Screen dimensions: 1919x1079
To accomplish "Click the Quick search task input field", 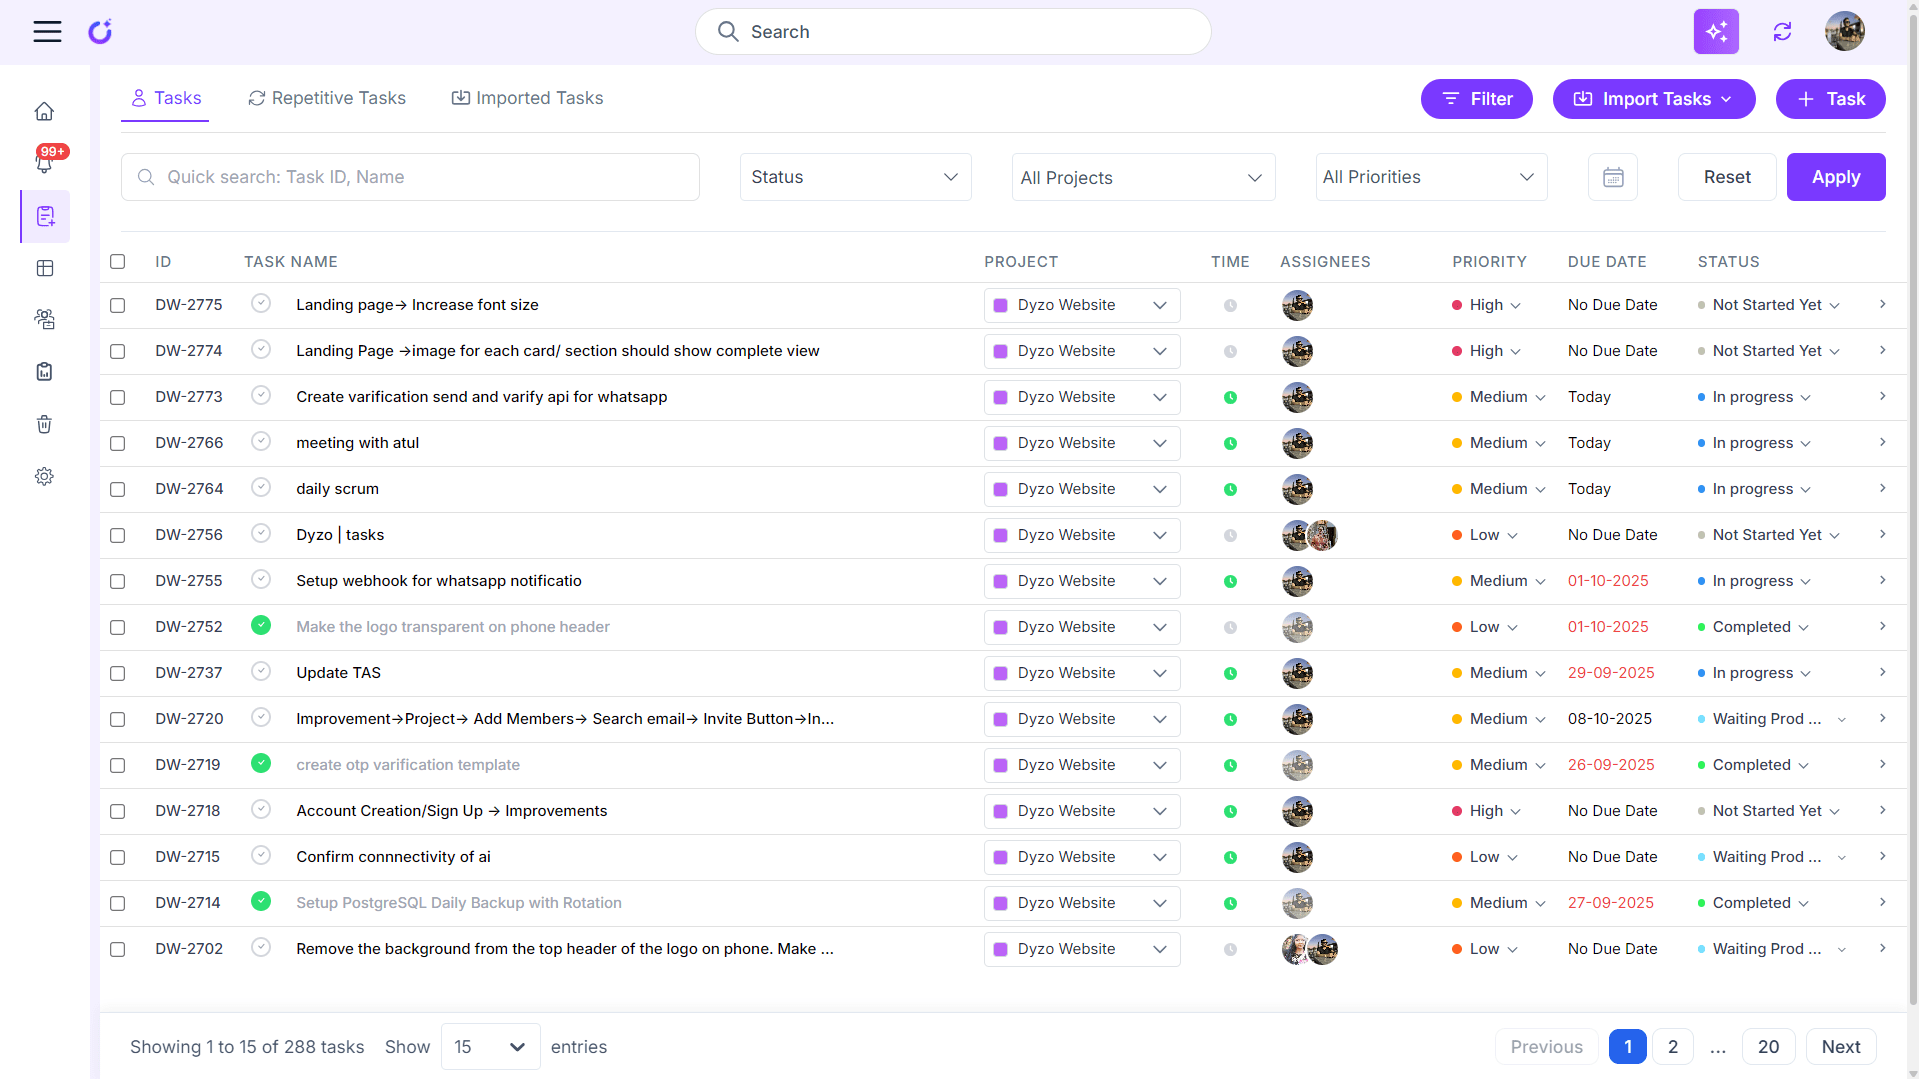I will pyautogui.click(x=410, y=177).
